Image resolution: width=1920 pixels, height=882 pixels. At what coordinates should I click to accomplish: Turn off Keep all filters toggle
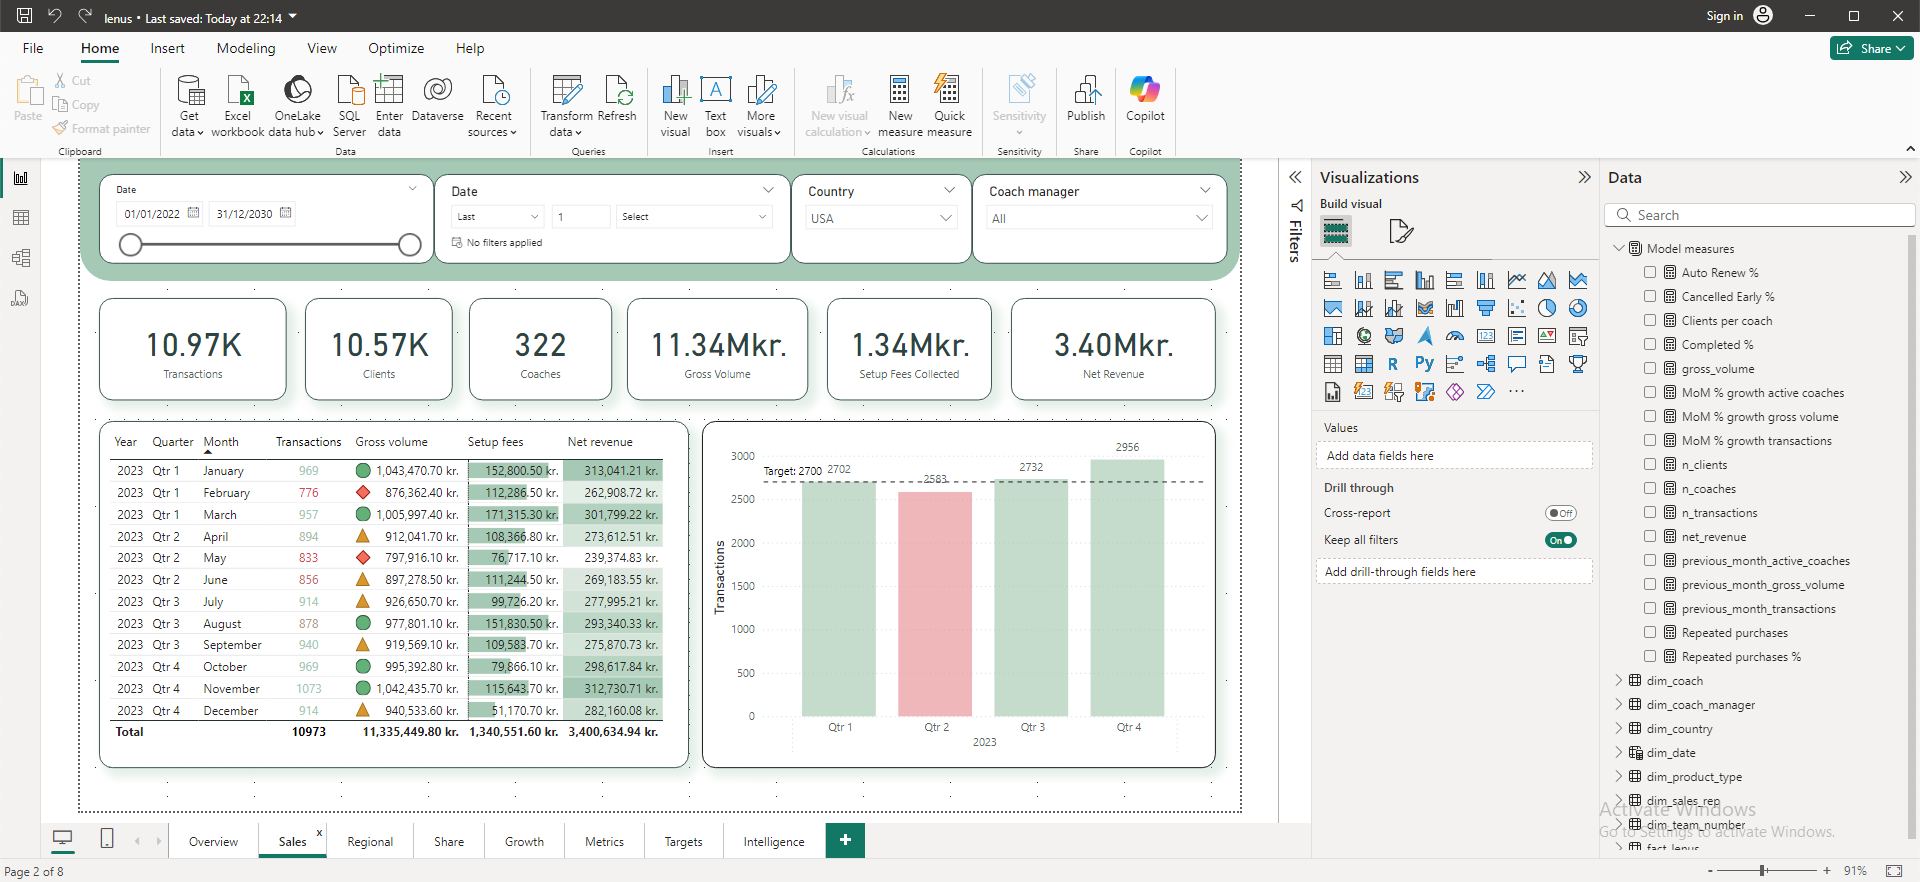click(1561, 540)
